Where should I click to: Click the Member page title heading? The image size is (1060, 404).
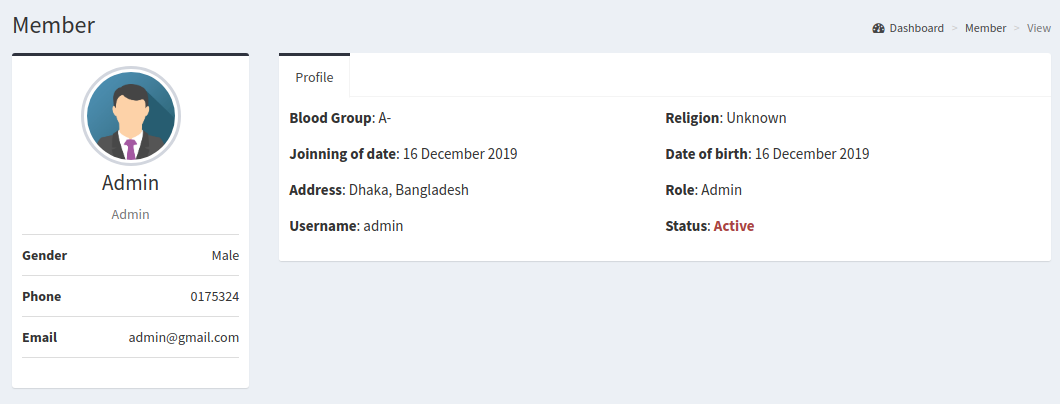click(54, 25)
